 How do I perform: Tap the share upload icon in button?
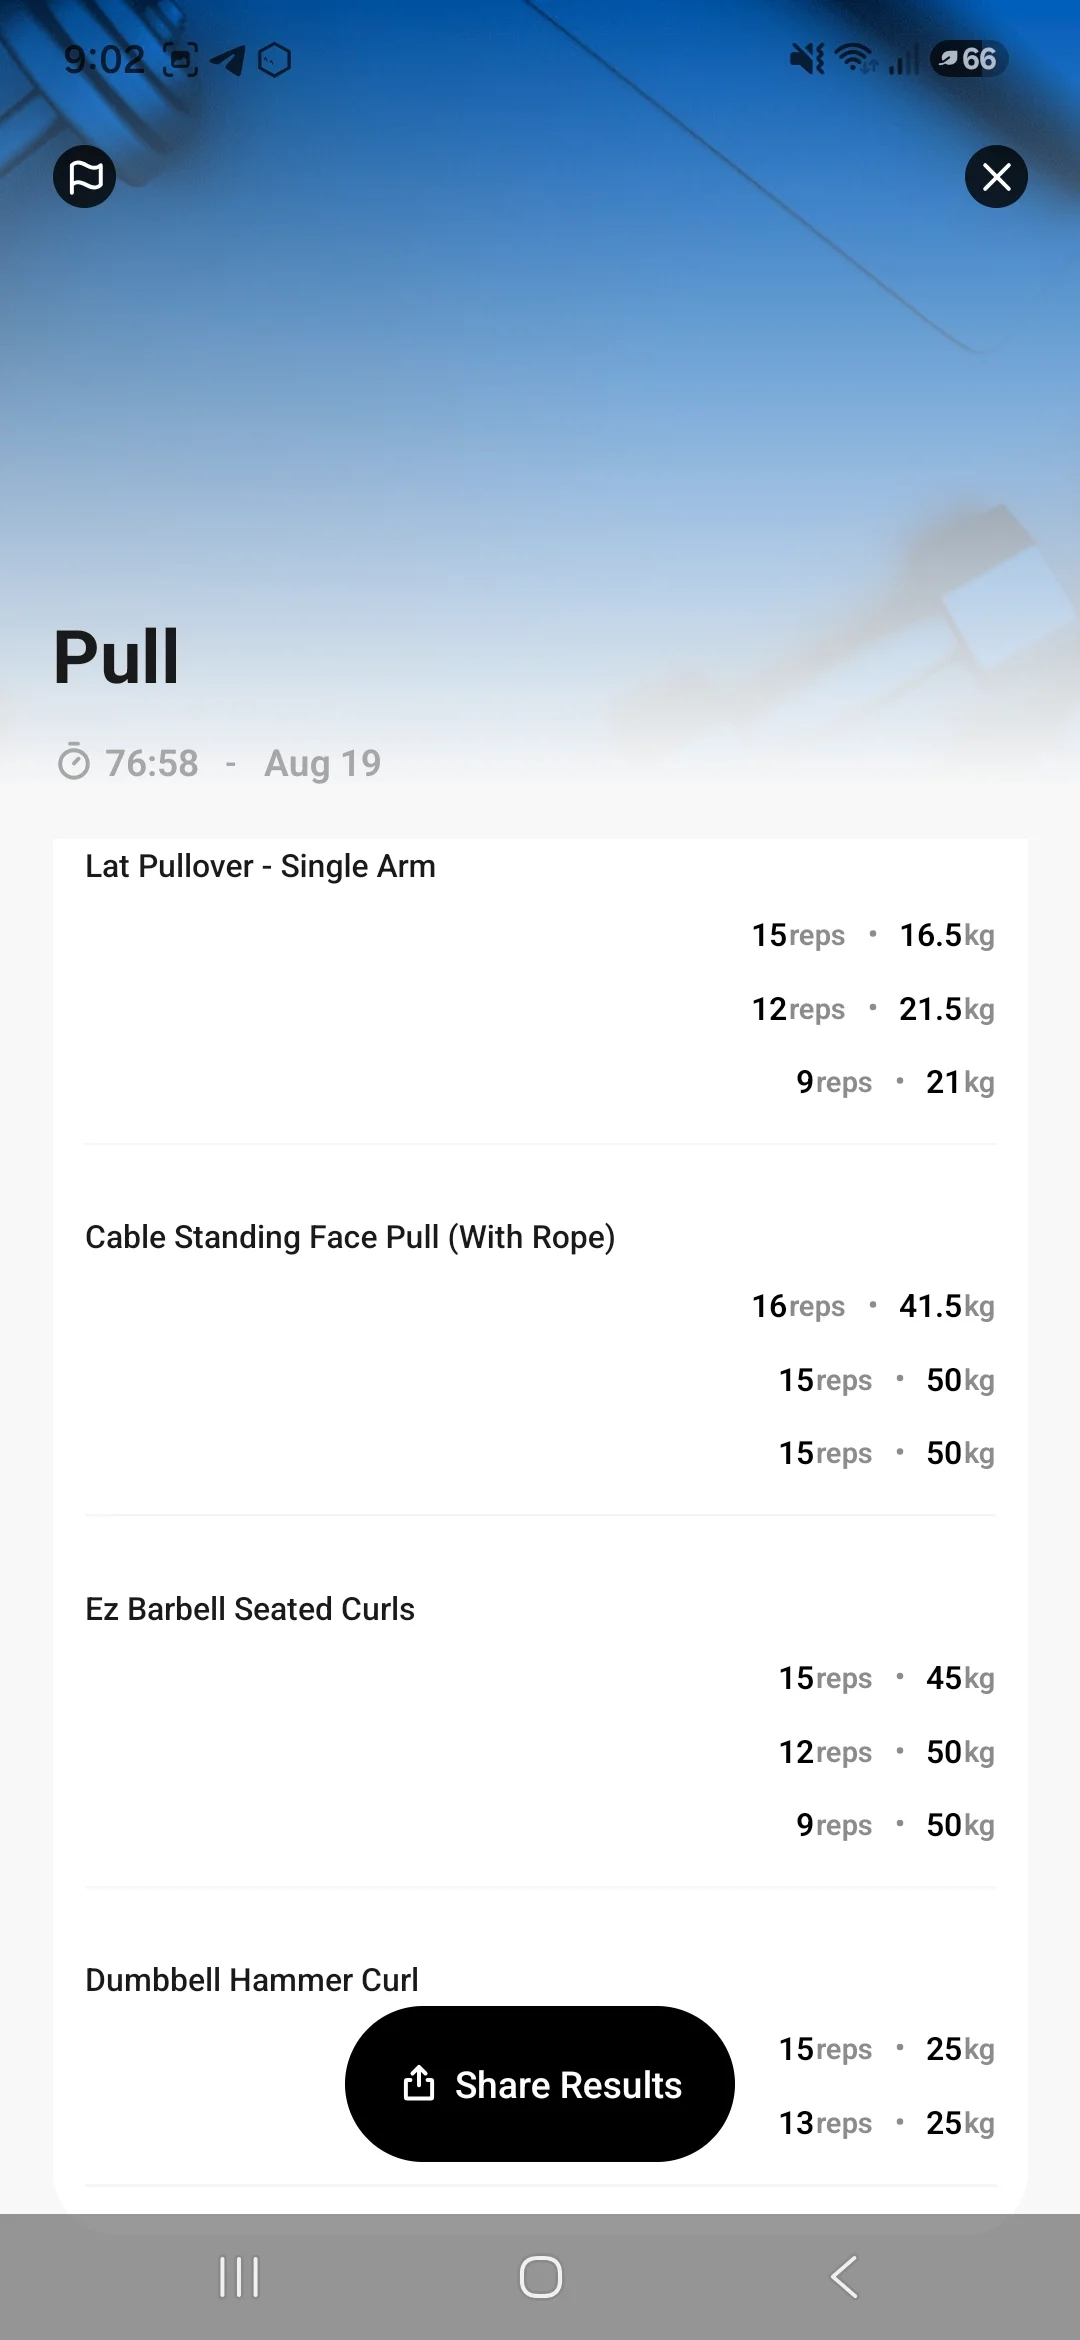[419, 2084]
